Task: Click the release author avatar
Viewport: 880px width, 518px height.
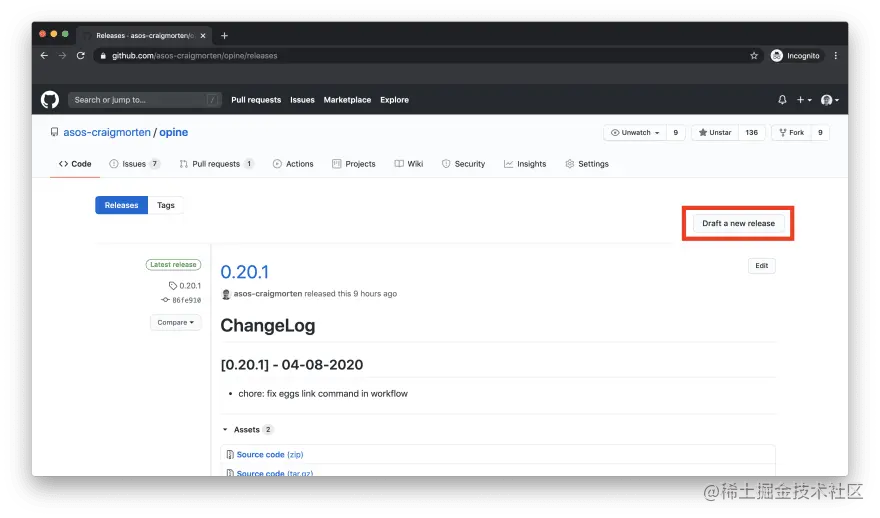Action: click(226, 294)
